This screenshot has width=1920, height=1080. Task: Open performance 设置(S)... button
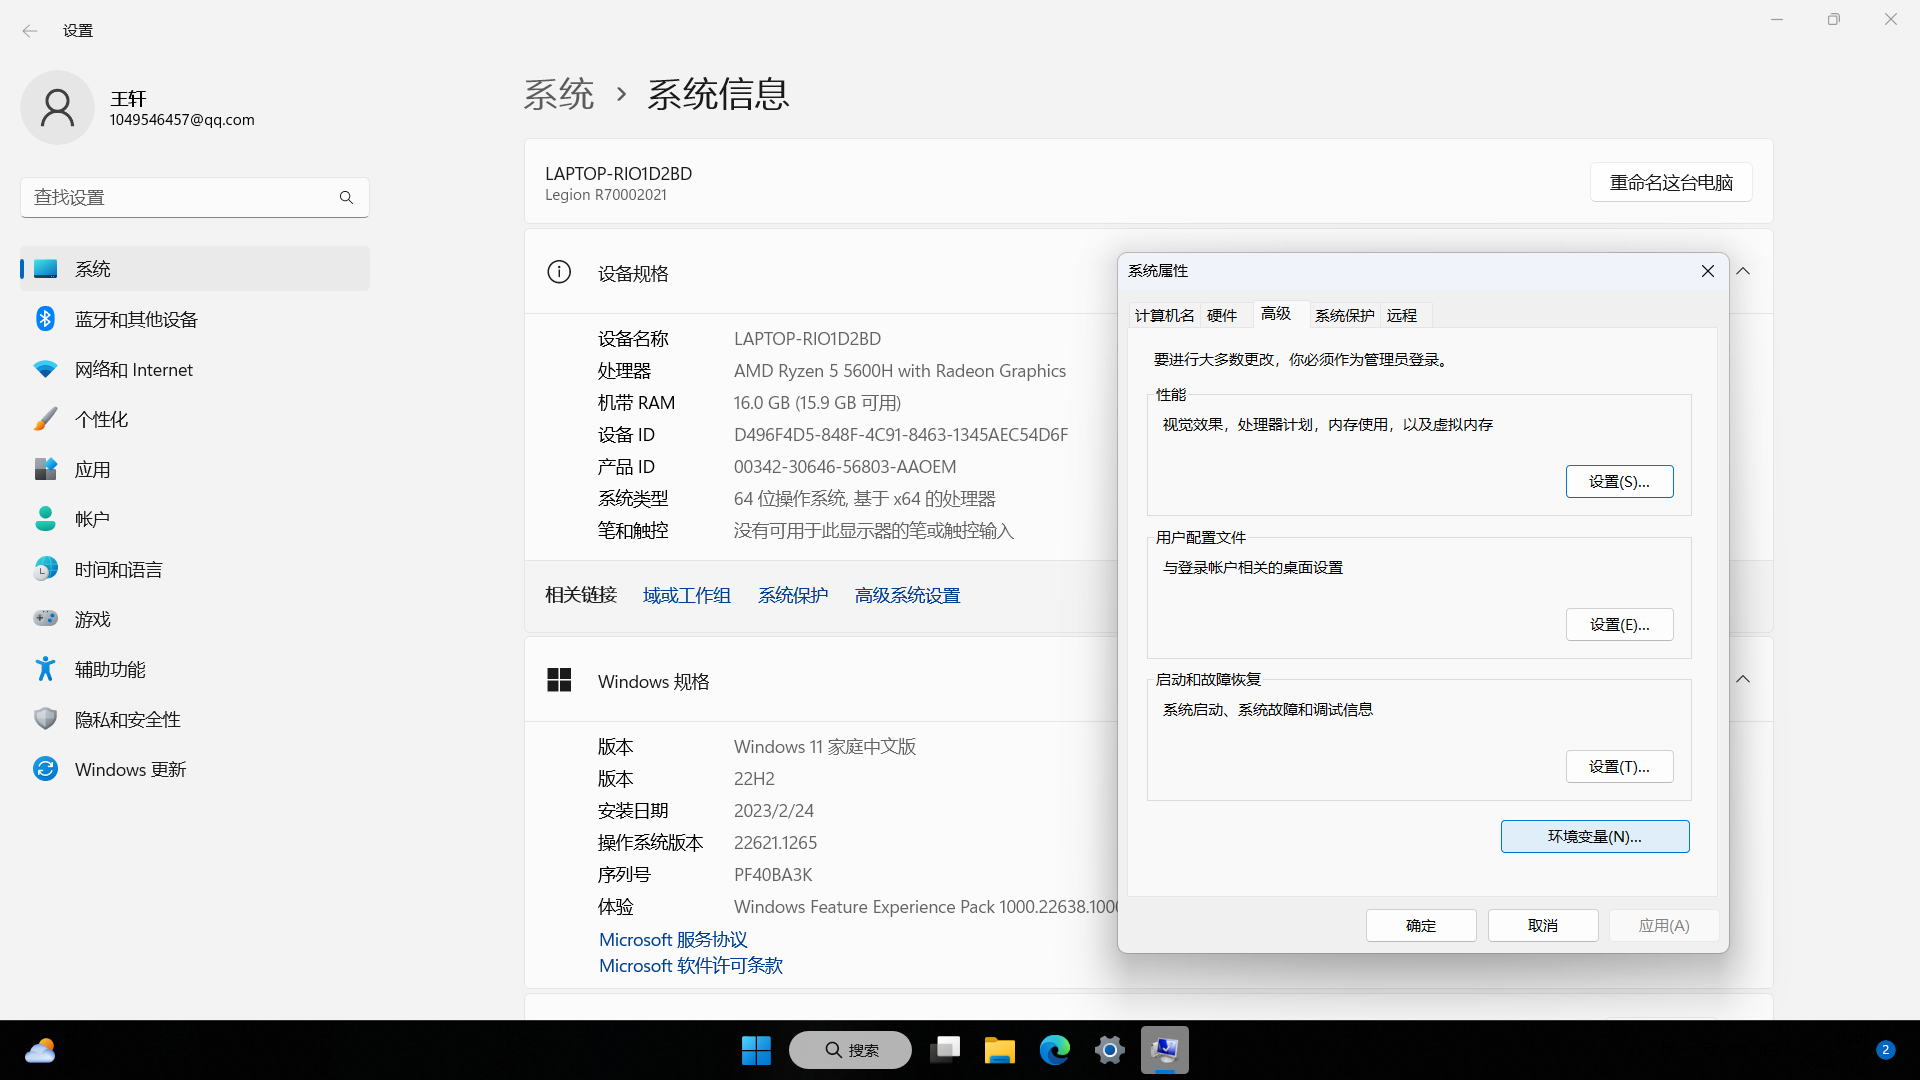tap(1618, 482)
